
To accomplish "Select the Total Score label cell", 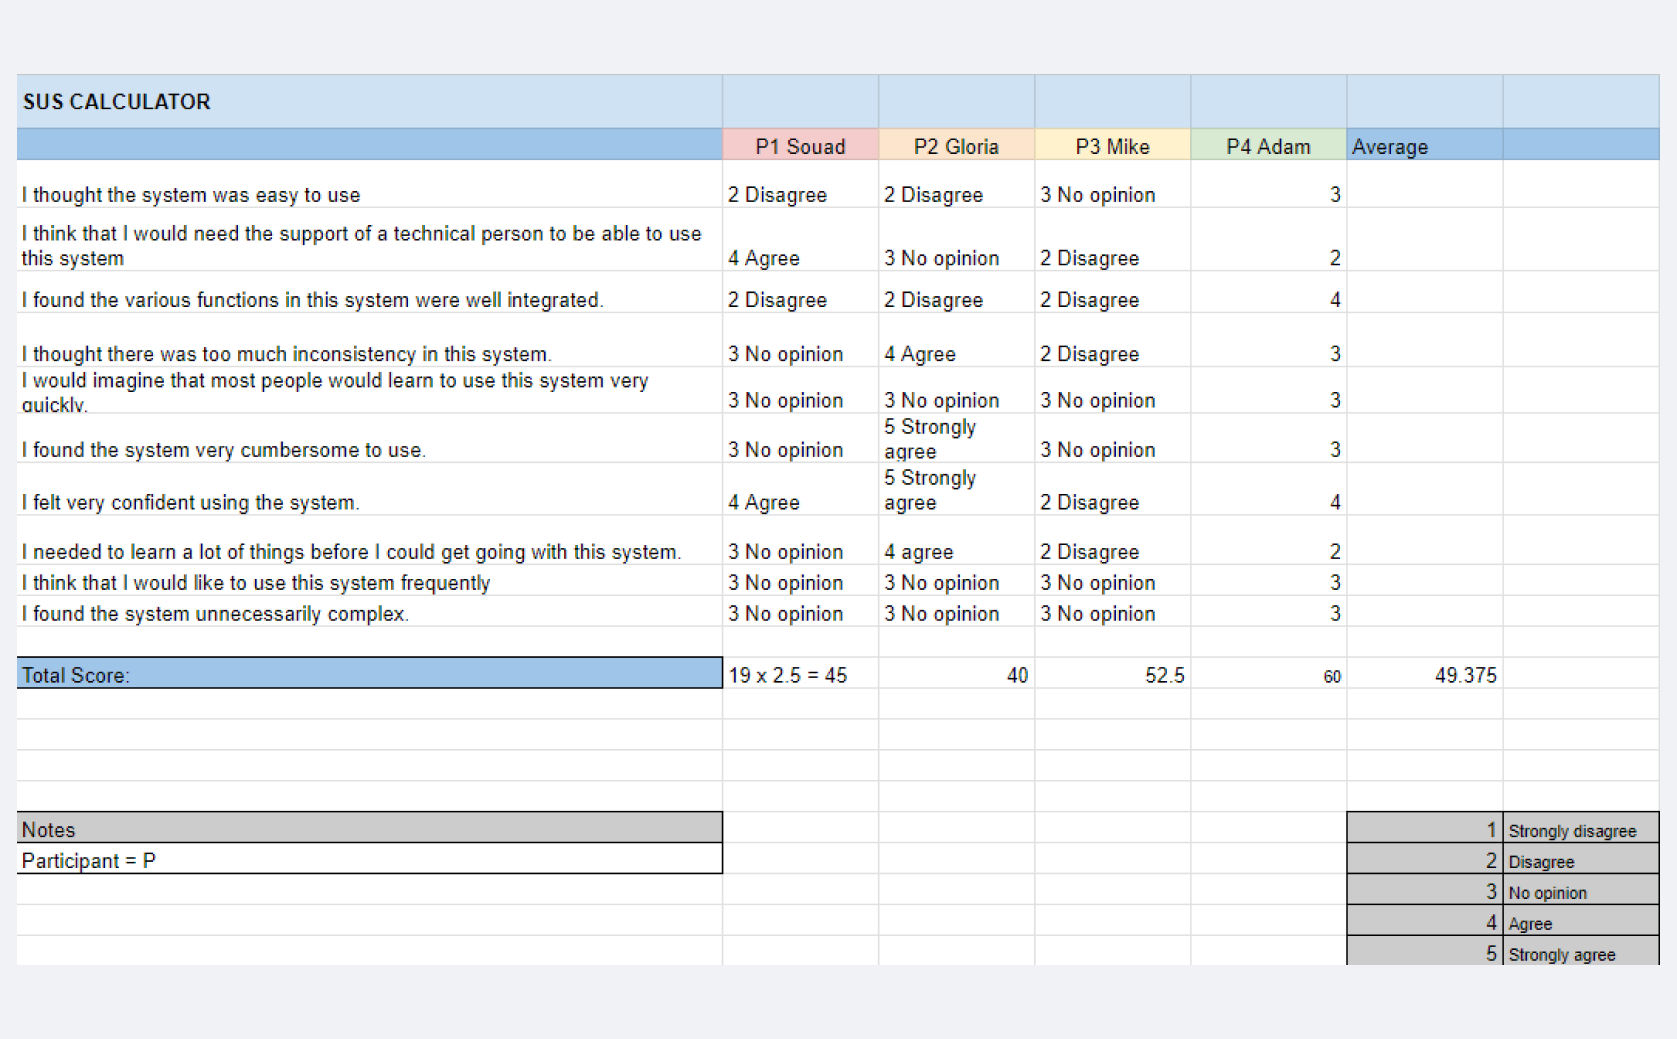I will click(x=369, y=675).
